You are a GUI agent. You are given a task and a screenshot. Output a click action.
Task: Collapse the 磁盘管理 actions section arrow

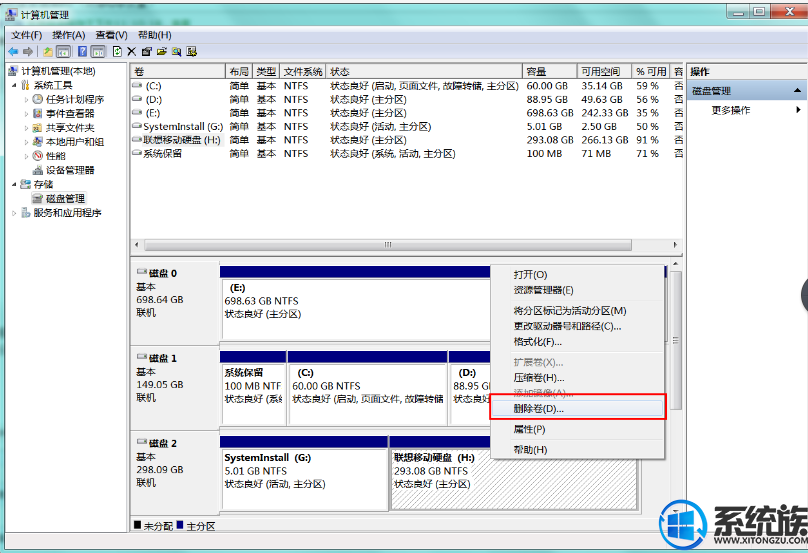[x=797, y=91]
